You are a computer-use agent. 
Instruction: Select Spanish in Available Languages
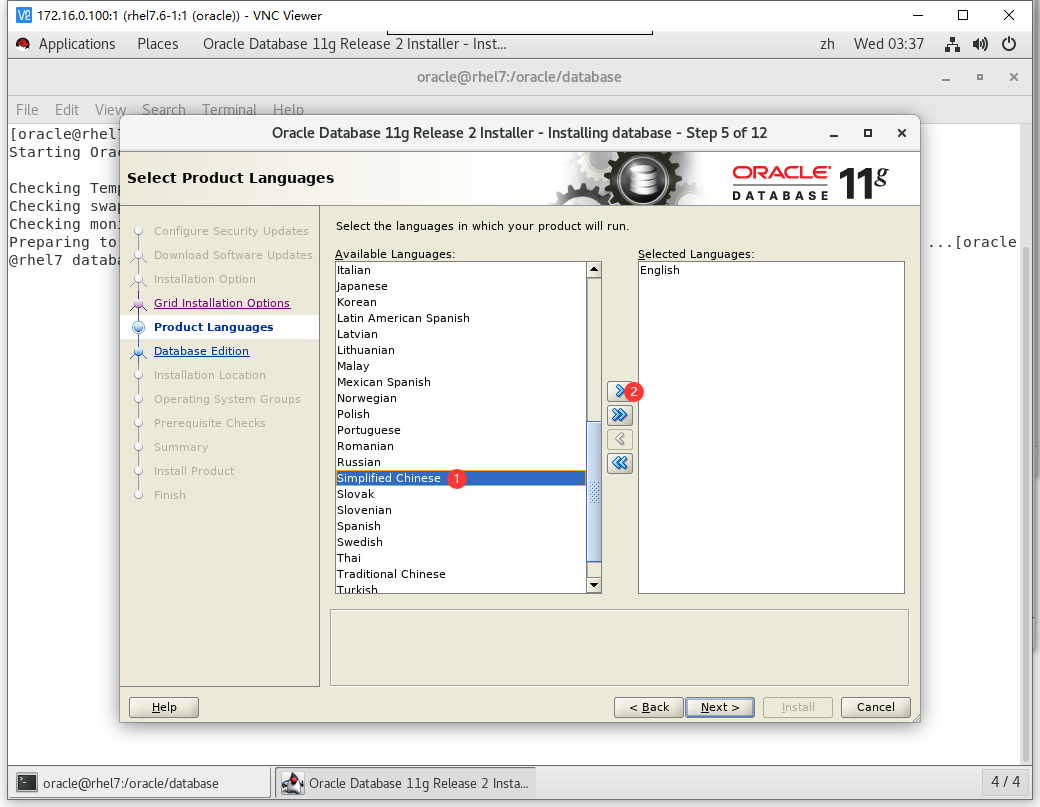(460, 526)
